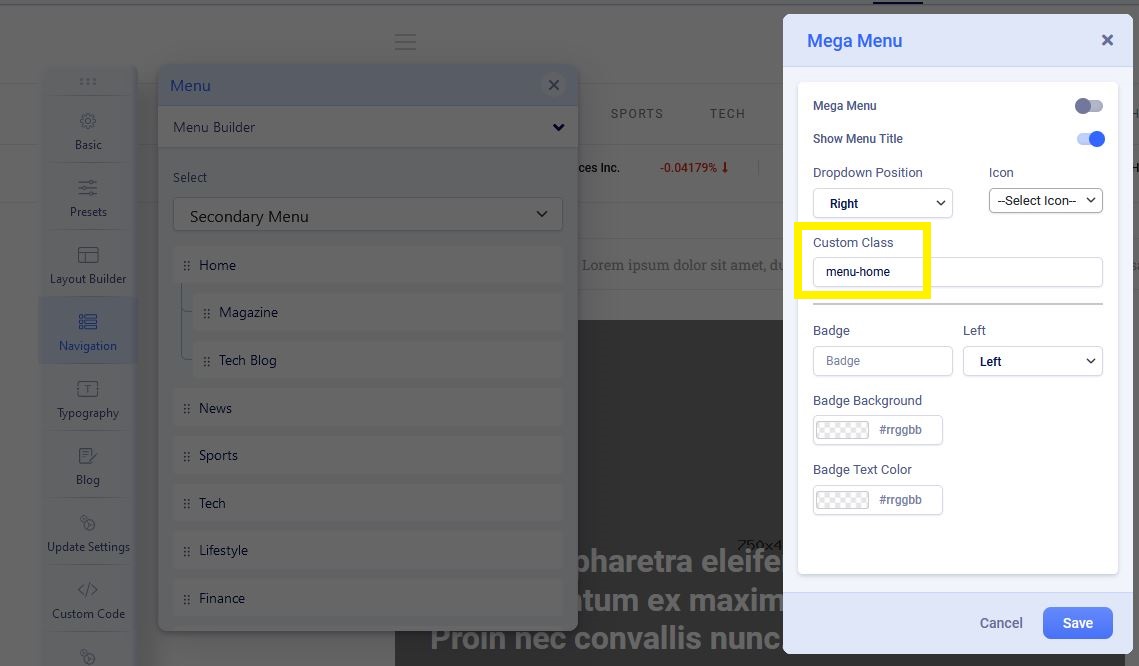Select the SPORTS menu item
Image resolution: width=1139 pixels, height=666 pixels.
[637, 114]
